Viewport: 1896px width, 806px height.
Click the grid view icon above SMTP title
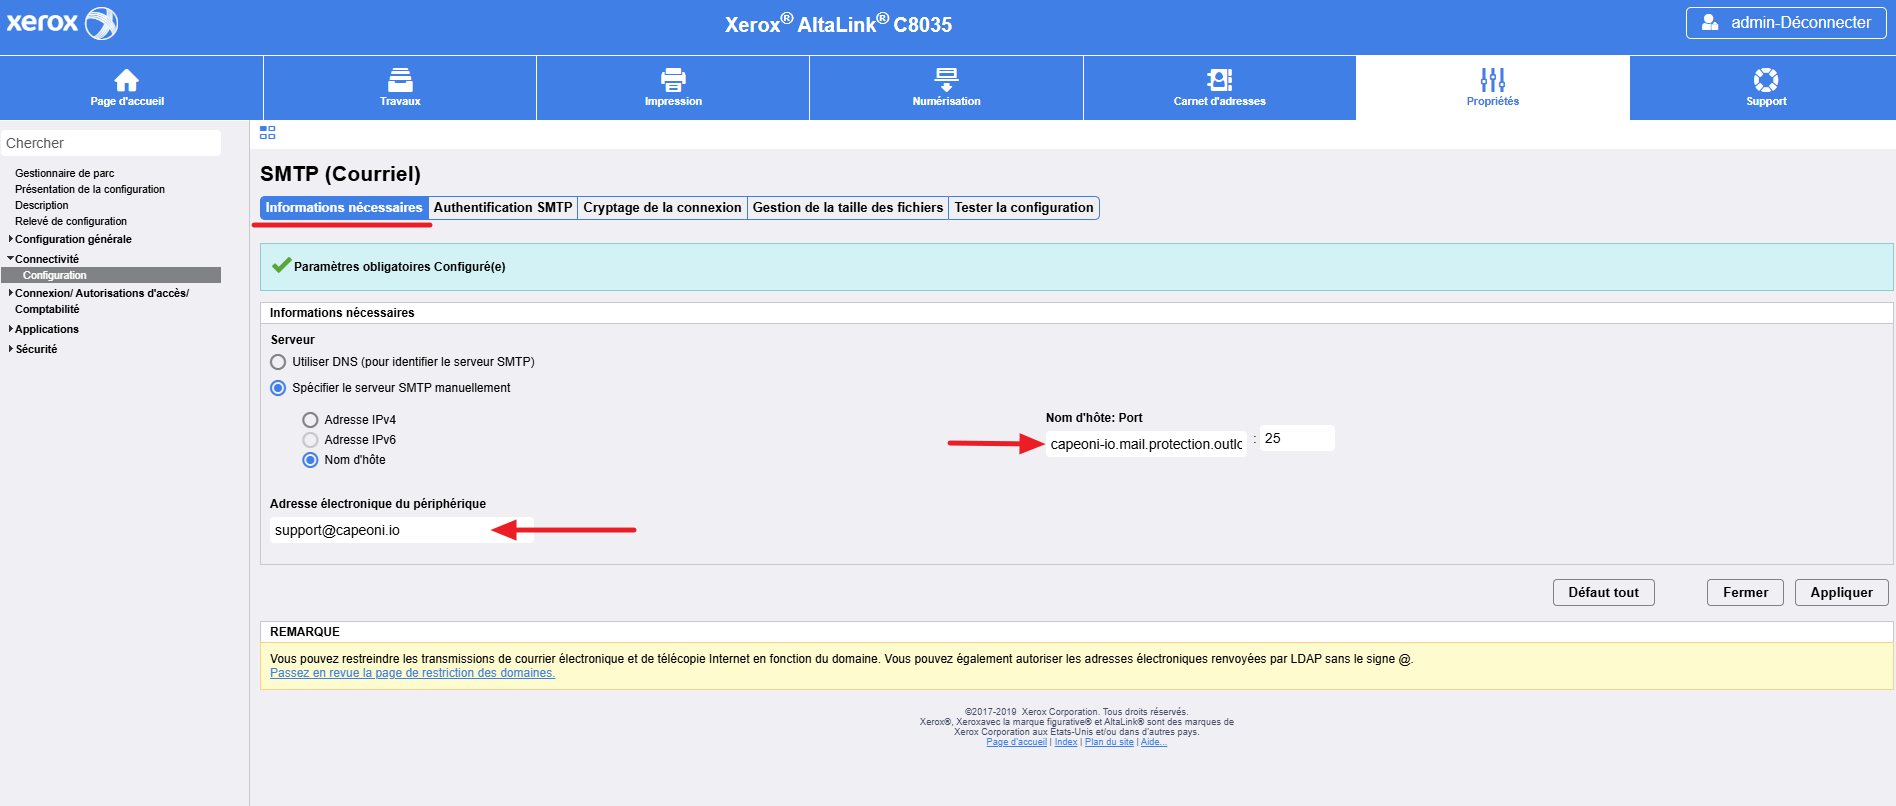click(267, 132)
